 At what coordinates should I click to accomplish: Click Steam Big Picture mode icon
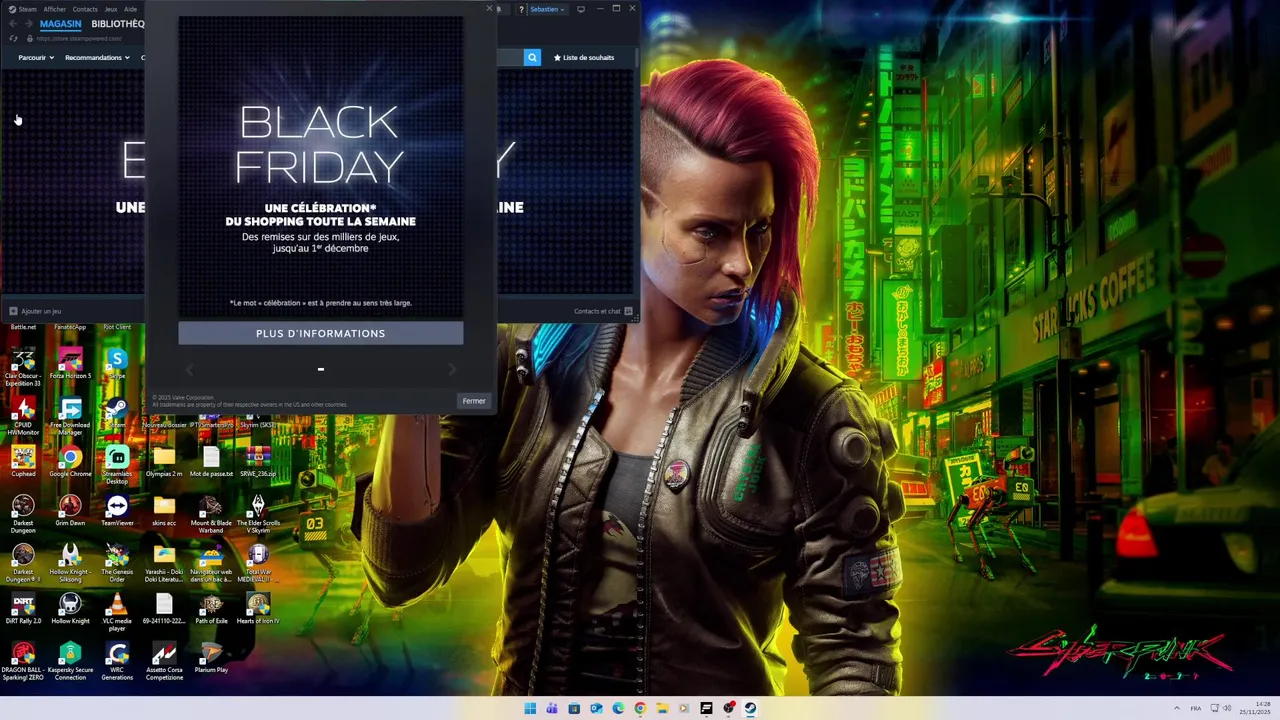click(x=581, y=9)
